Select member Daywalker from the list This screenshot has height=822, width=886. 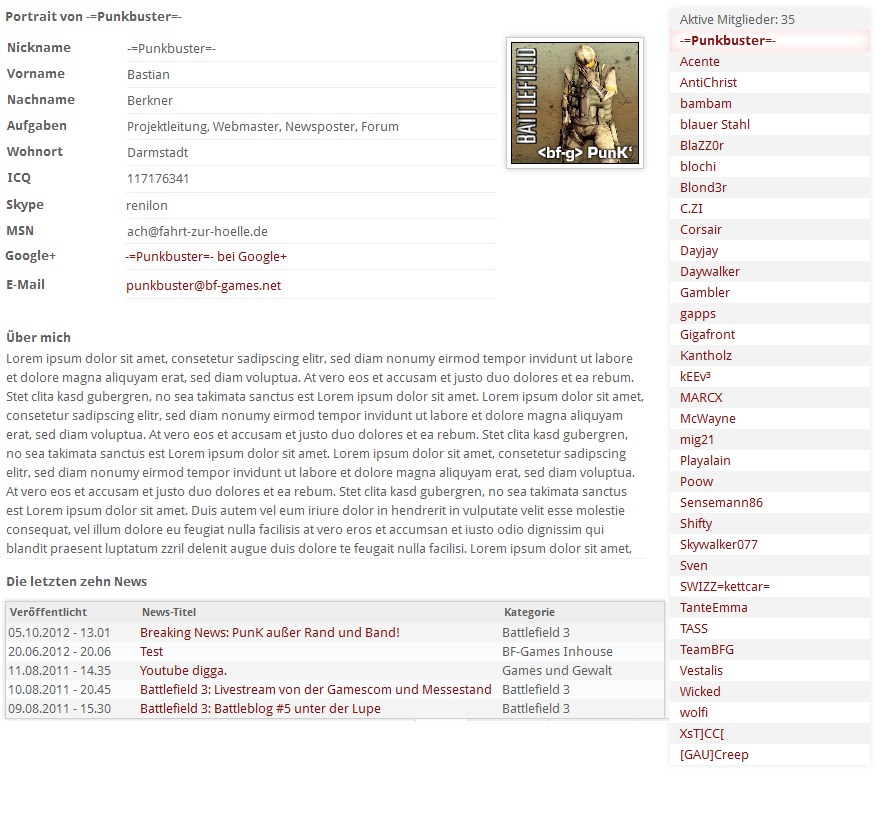pos(709,272)
